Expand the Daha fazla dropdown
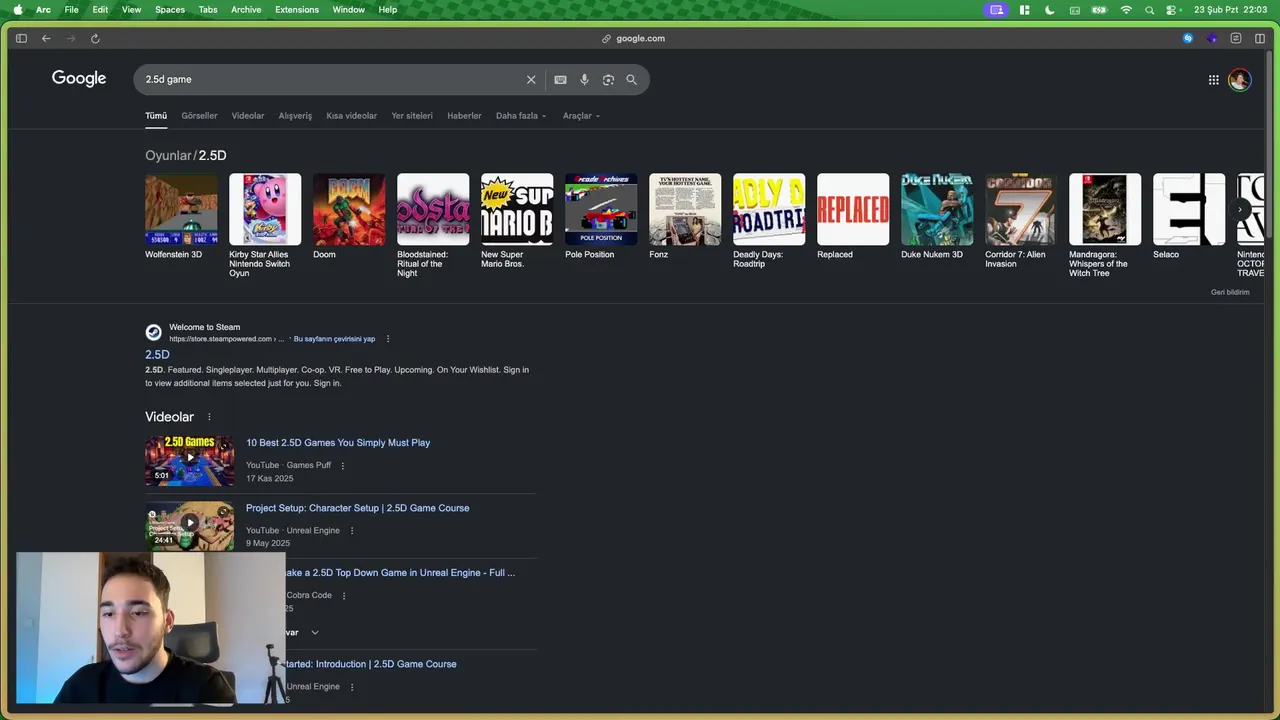This screenshot has width=1280, height=720. [521, 116]
